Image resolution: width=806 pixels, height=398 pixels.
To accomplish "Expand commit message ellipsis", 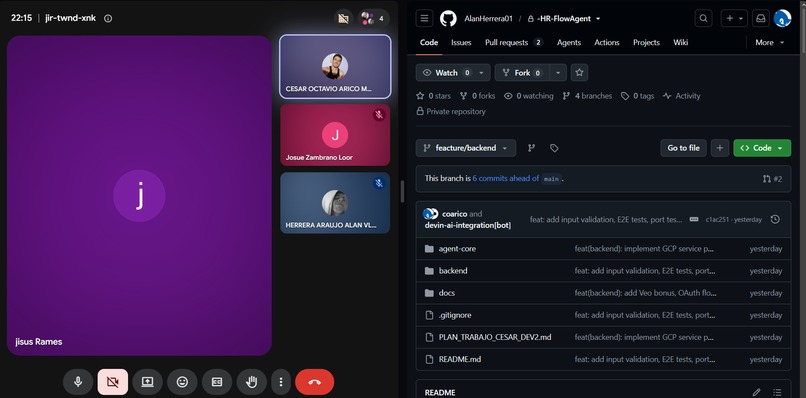I will coord(694,220).
